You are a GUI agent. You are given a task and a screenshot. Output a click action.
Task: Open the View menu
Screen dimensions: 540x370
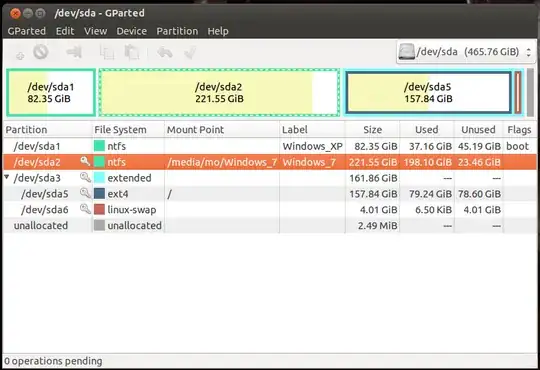(95, 31)
